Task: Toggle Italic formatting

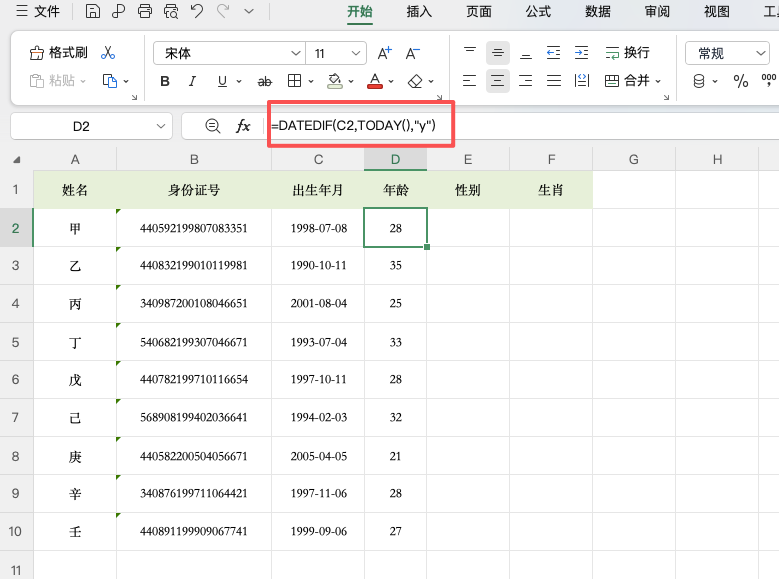Action: (192, 81)
